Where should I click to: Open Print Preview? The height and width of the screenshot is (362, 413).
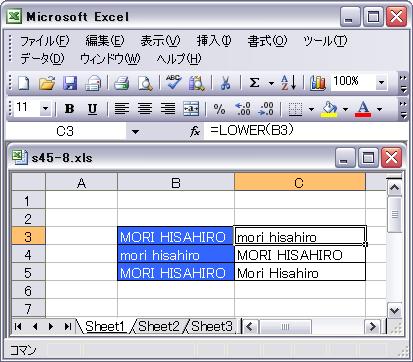point(145,83)
